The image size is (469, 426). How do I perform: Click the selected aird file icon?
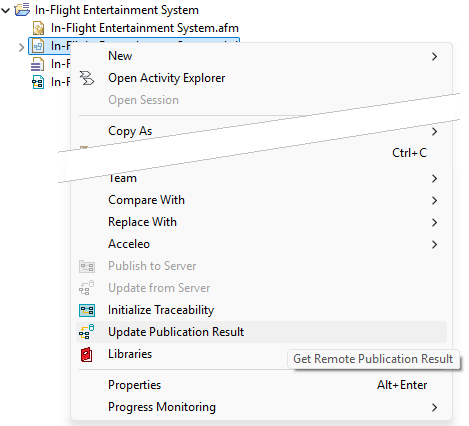[38, 46]
